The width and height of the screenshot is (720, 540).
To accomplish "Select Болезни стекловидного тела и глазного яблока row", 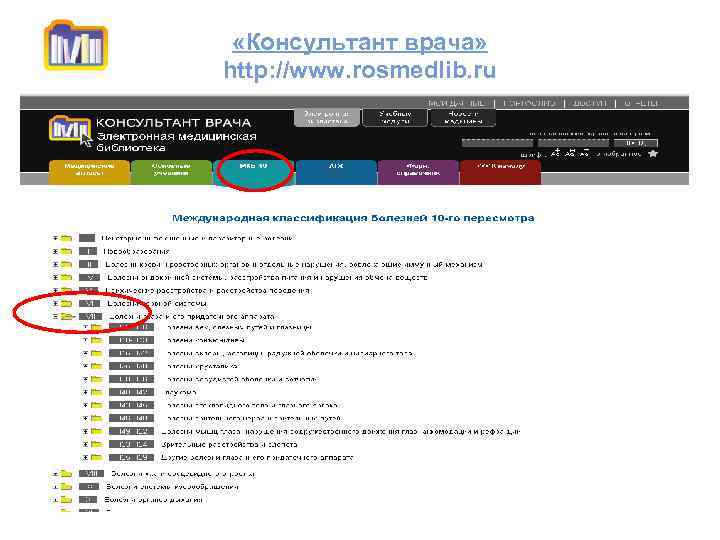I will [x=254, y=405].
